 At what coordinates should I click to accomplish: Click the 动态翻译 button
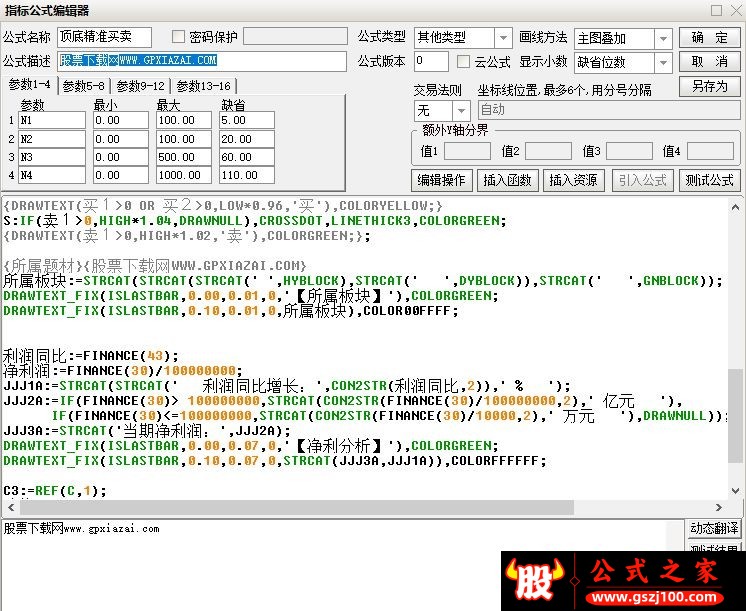click(x=714, y=529)
